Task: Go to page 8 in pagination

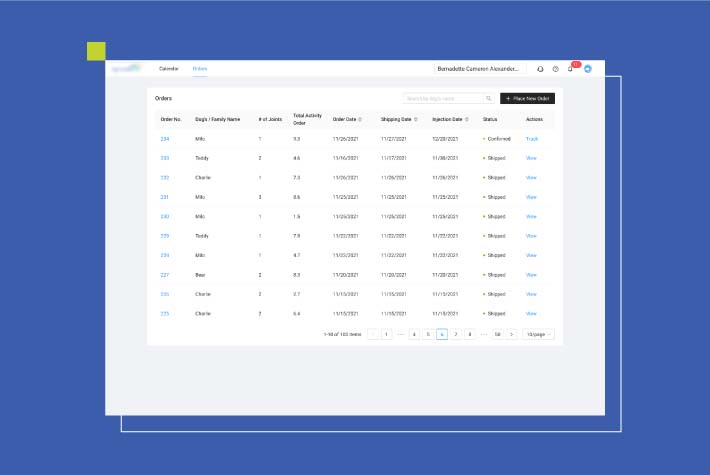Action: coord(470,334)
